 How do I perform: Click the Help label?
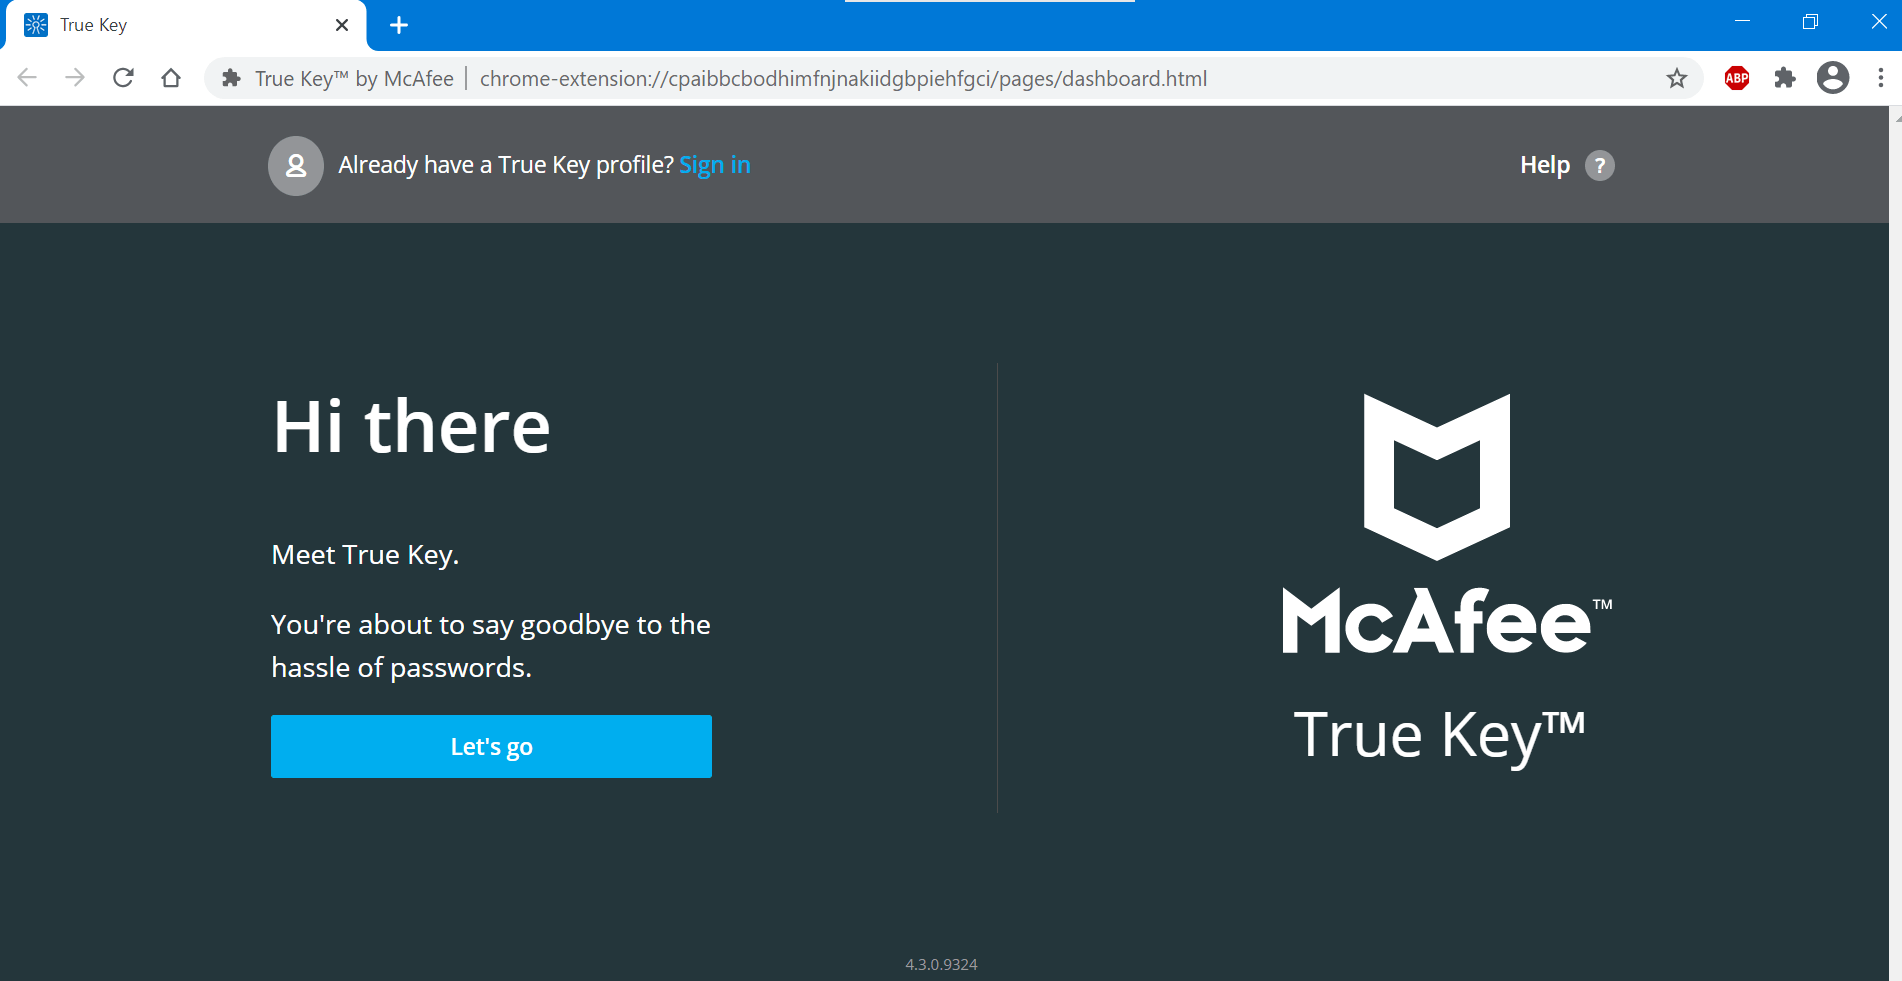click(1544, 164)
